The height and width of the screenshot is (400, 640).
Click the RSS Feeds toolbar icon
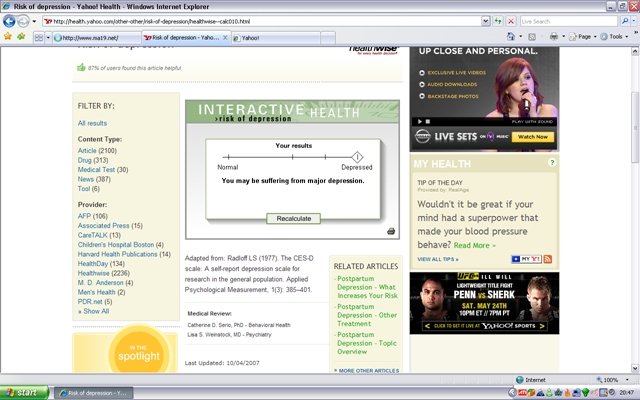tap(532, 37)
